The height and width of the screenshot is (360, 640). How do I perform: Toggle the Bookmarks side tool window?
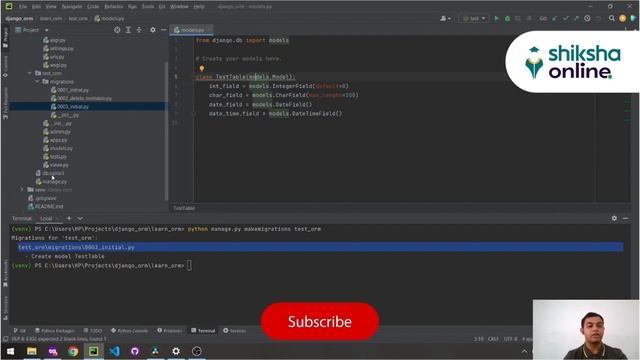tap(5, 273)
